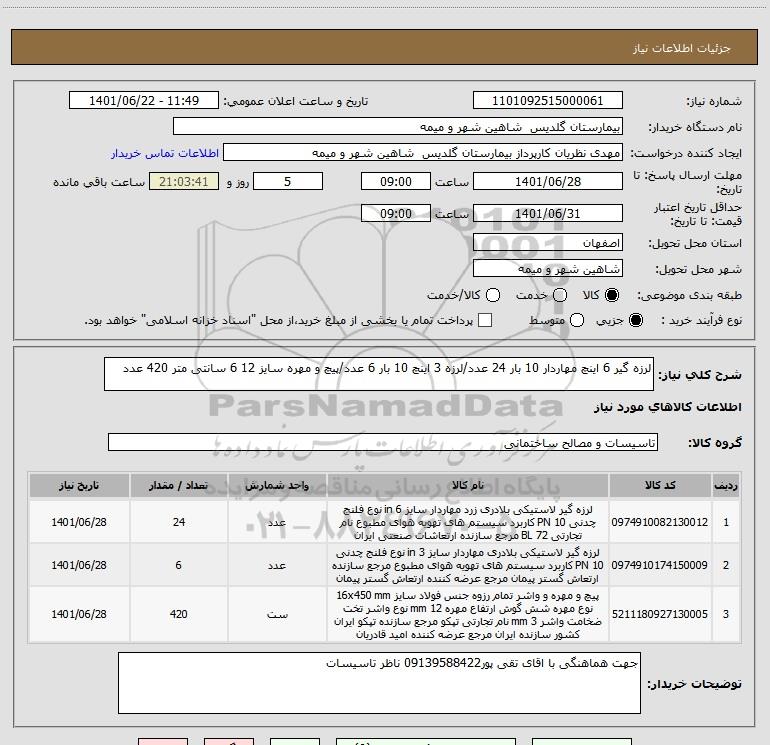
Task: Select the متوسط purchase type radio
Action: point(577,320)
